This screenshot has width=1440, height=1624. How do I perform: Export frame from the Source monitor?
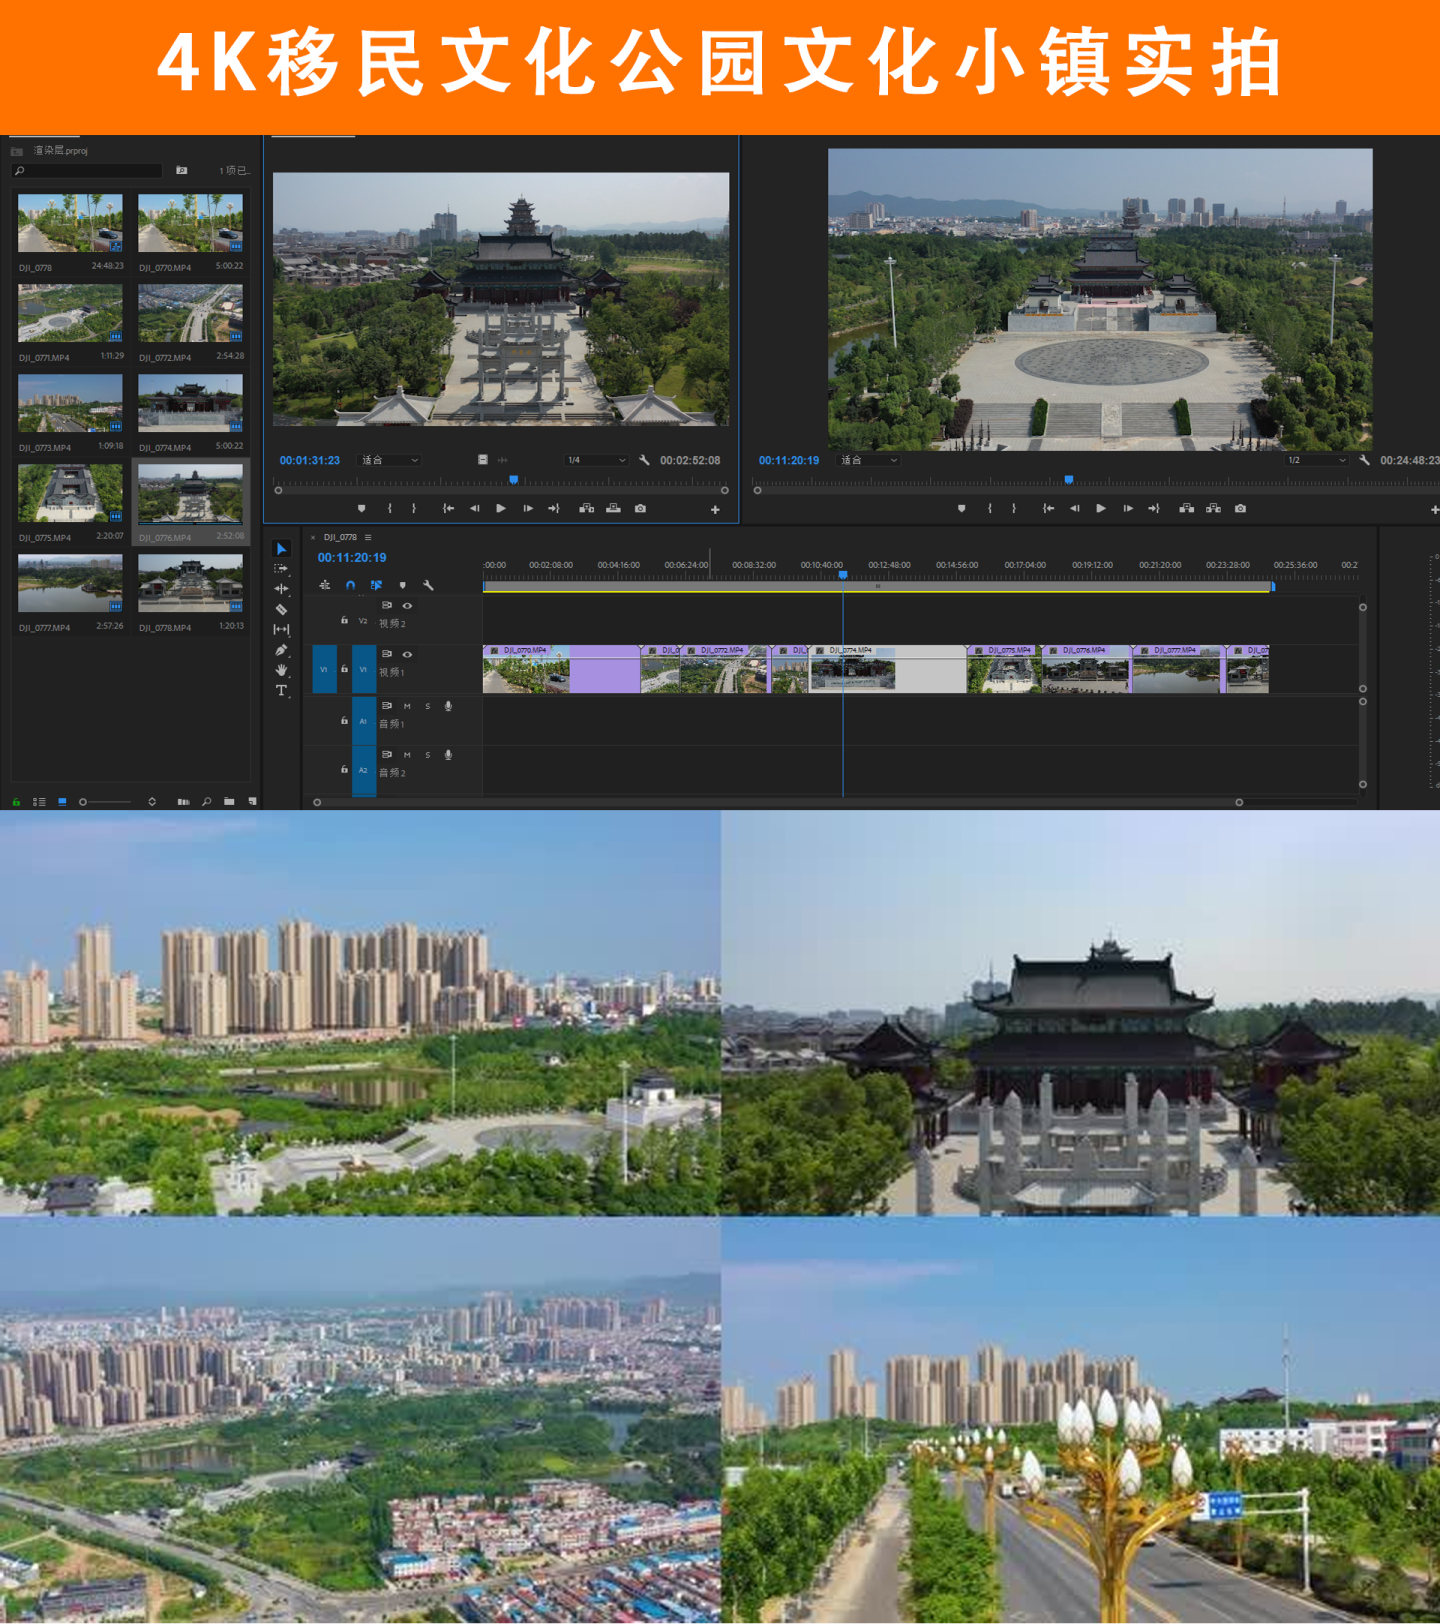[640, 509]
